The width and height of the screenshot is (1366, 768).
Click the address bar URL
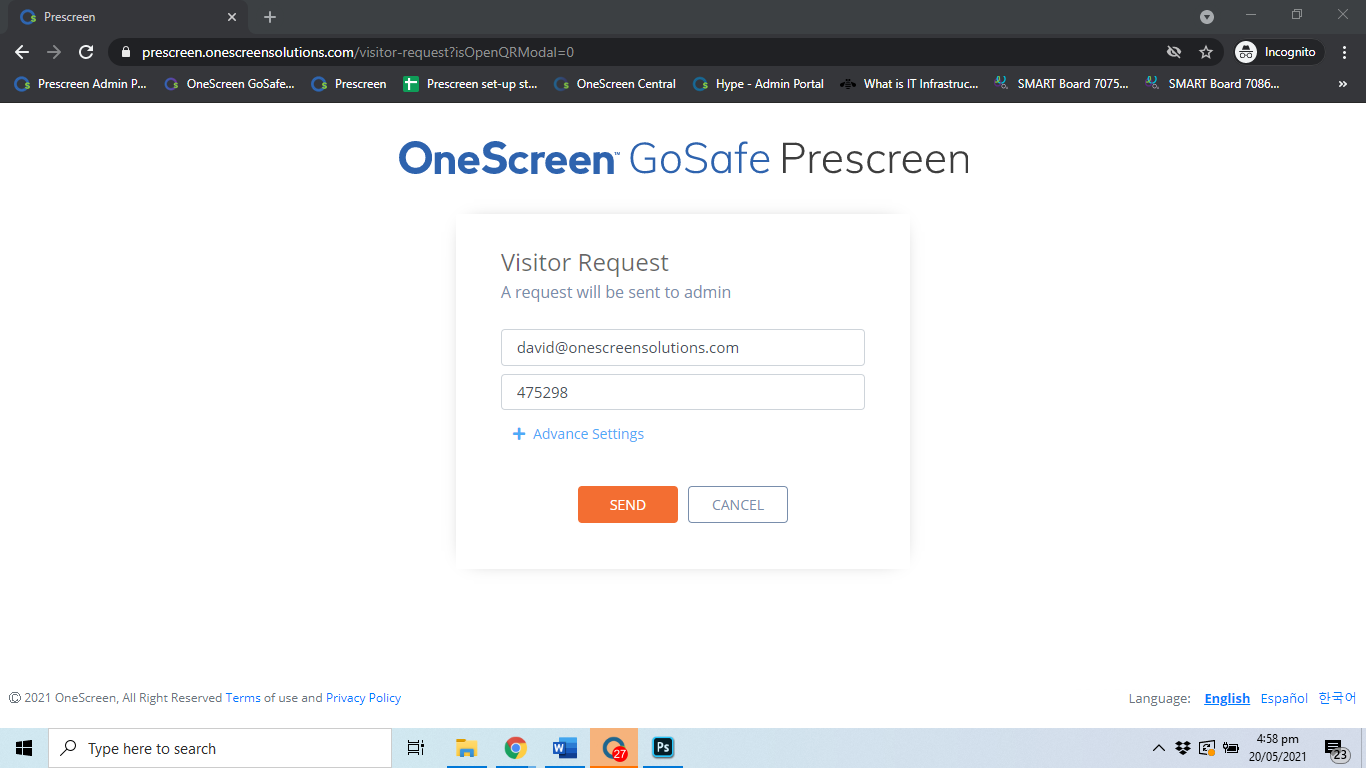click(x=358, y=52)
